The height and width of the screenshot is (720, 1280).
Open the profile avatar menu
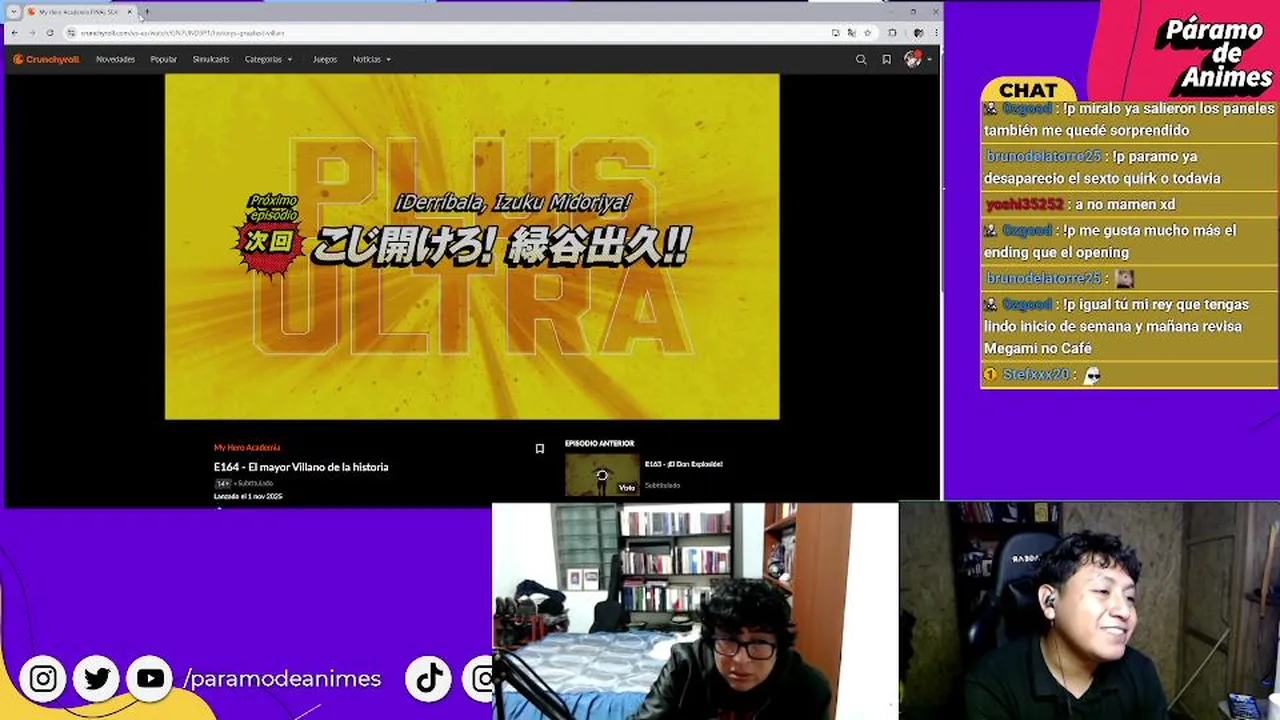(916, 59)
